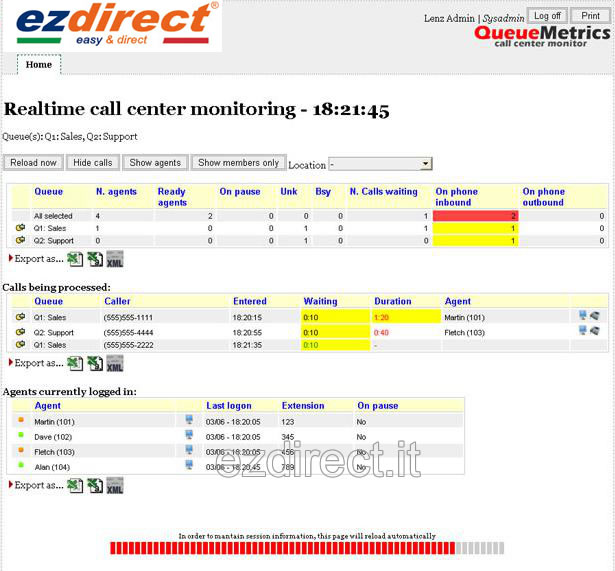This screenshot has height=571, width=615.
Task: Expand Export as... under agents list
Action: tap(36, 485)
